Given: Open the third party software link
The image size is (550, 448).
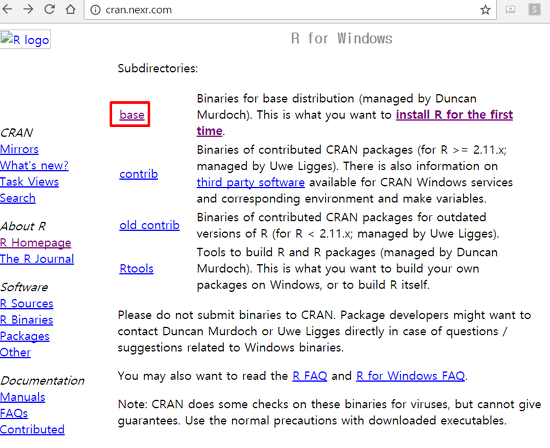Looking at the screenshot, I should (x=250, y=182).
